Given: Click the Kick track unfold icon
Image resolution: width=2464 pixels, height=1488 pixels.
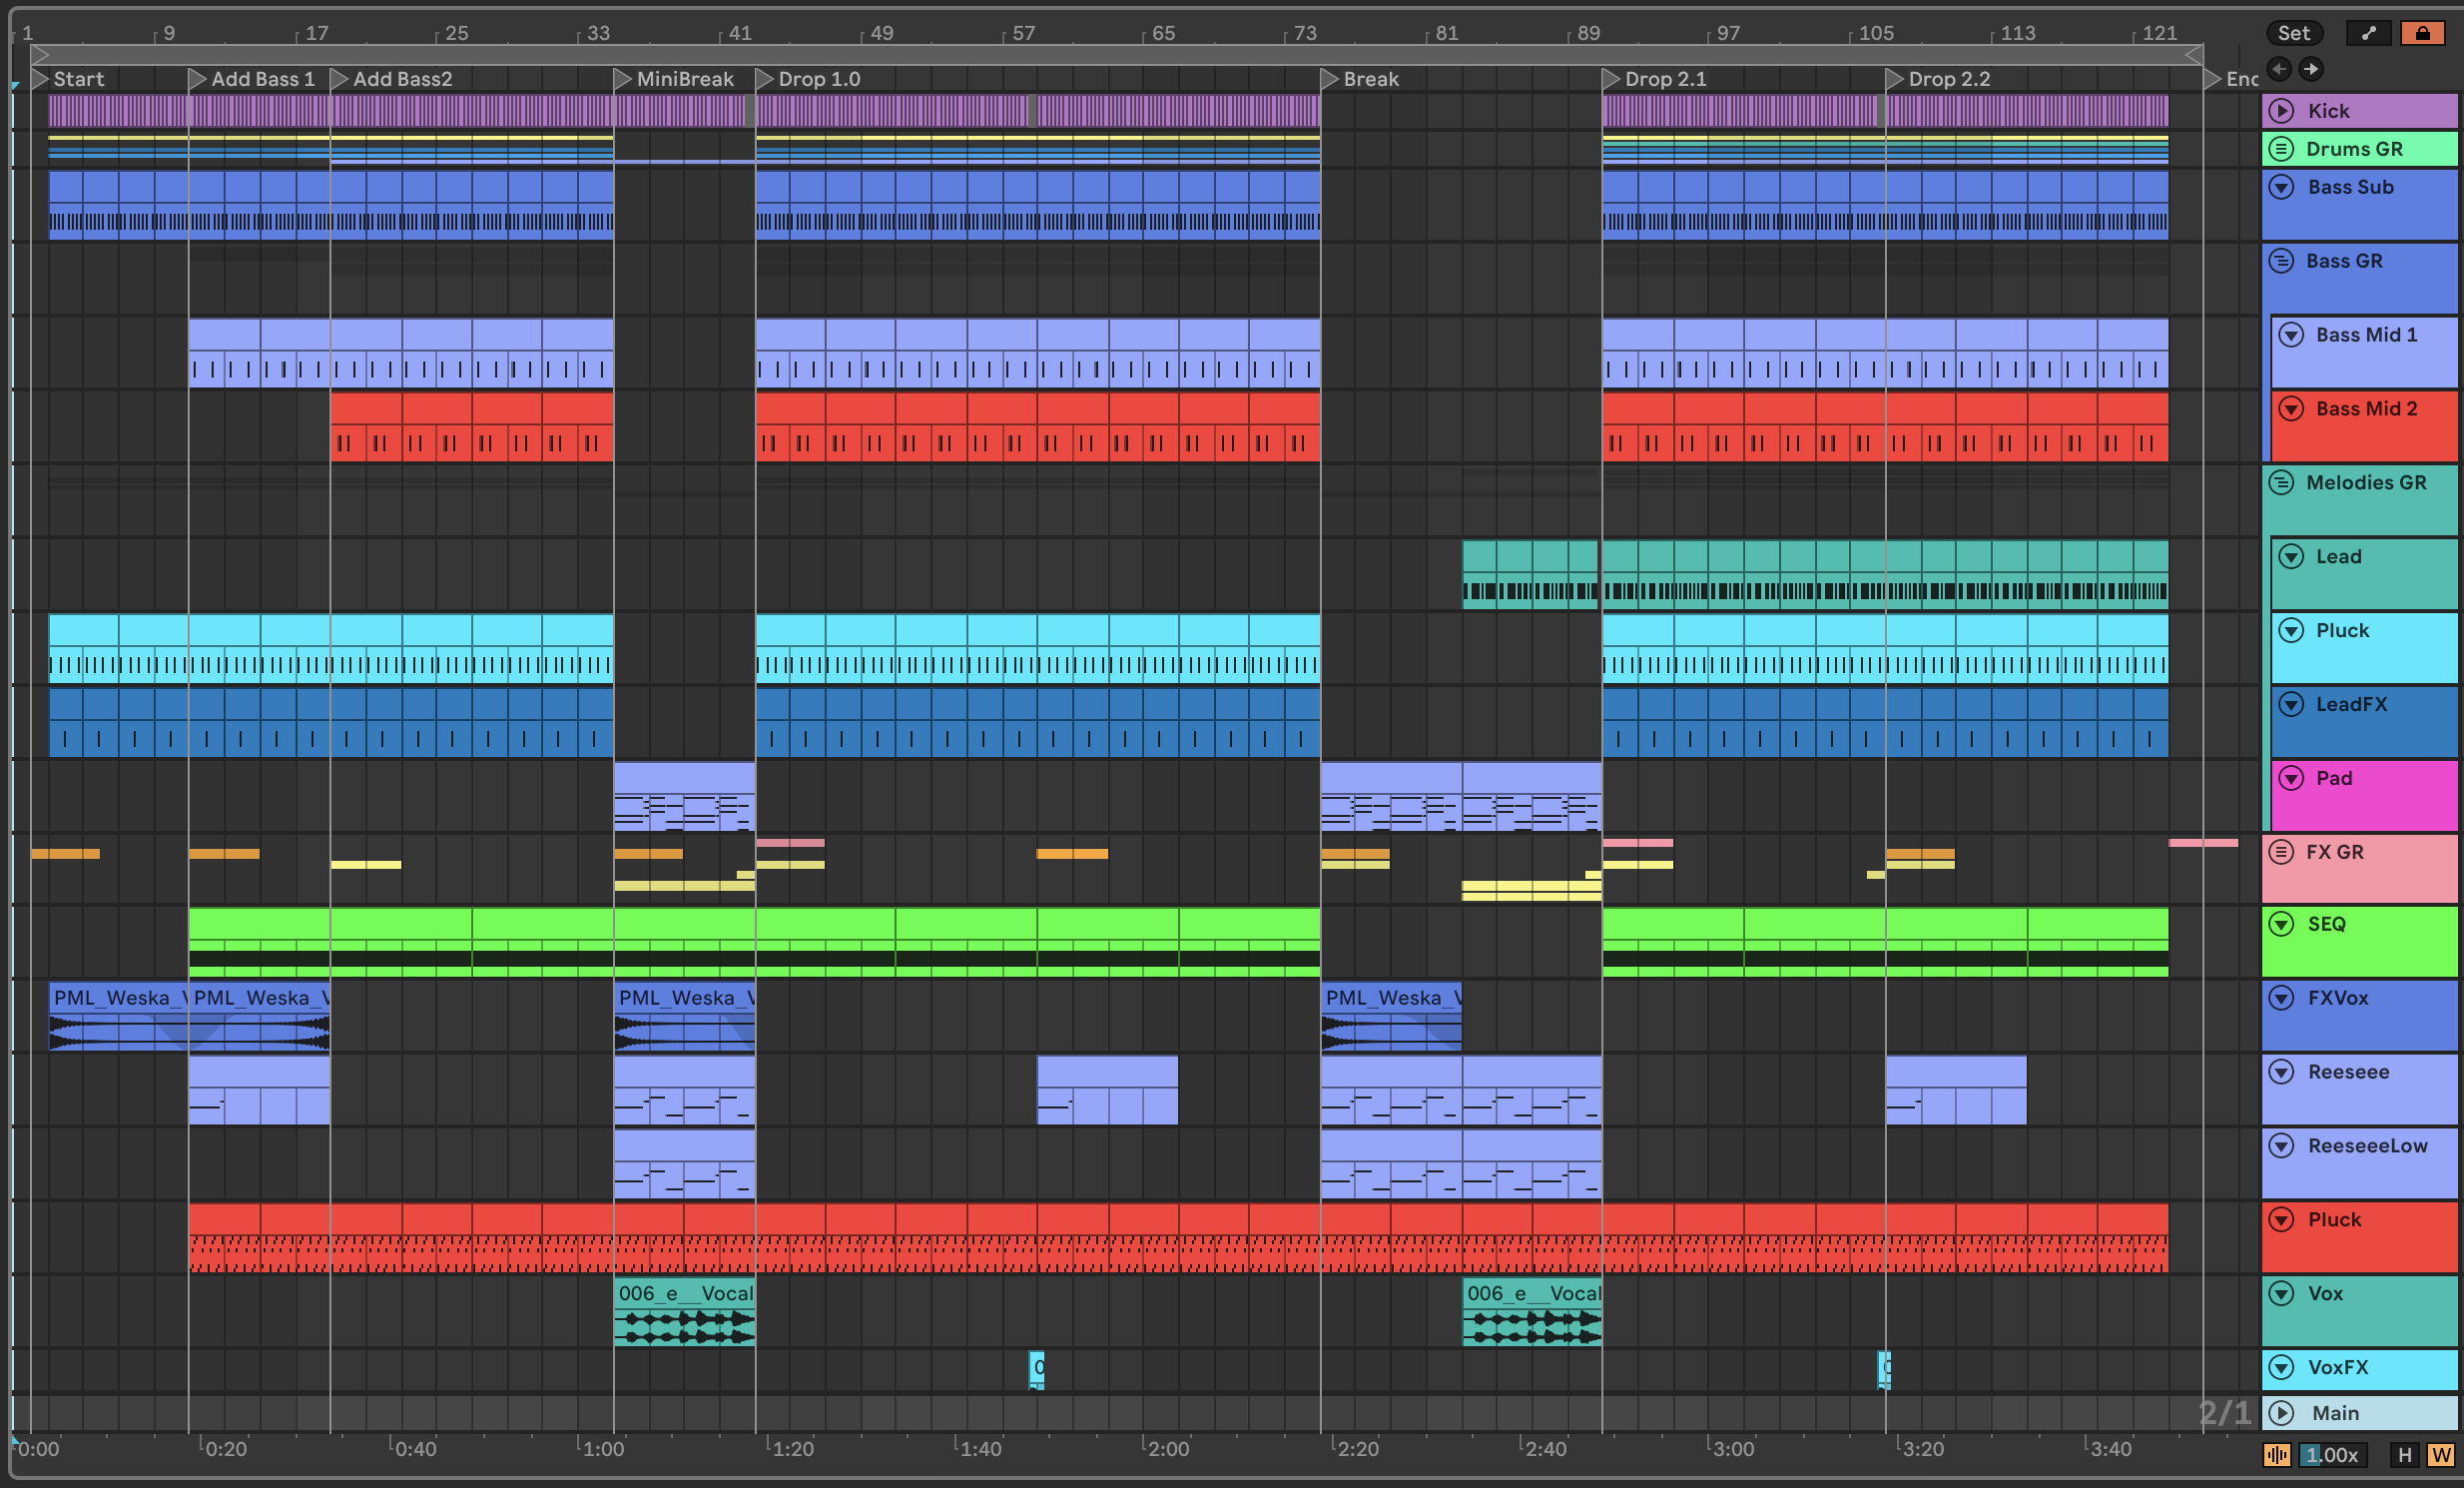Looking at the screenshot, I should pos(2281,111).
